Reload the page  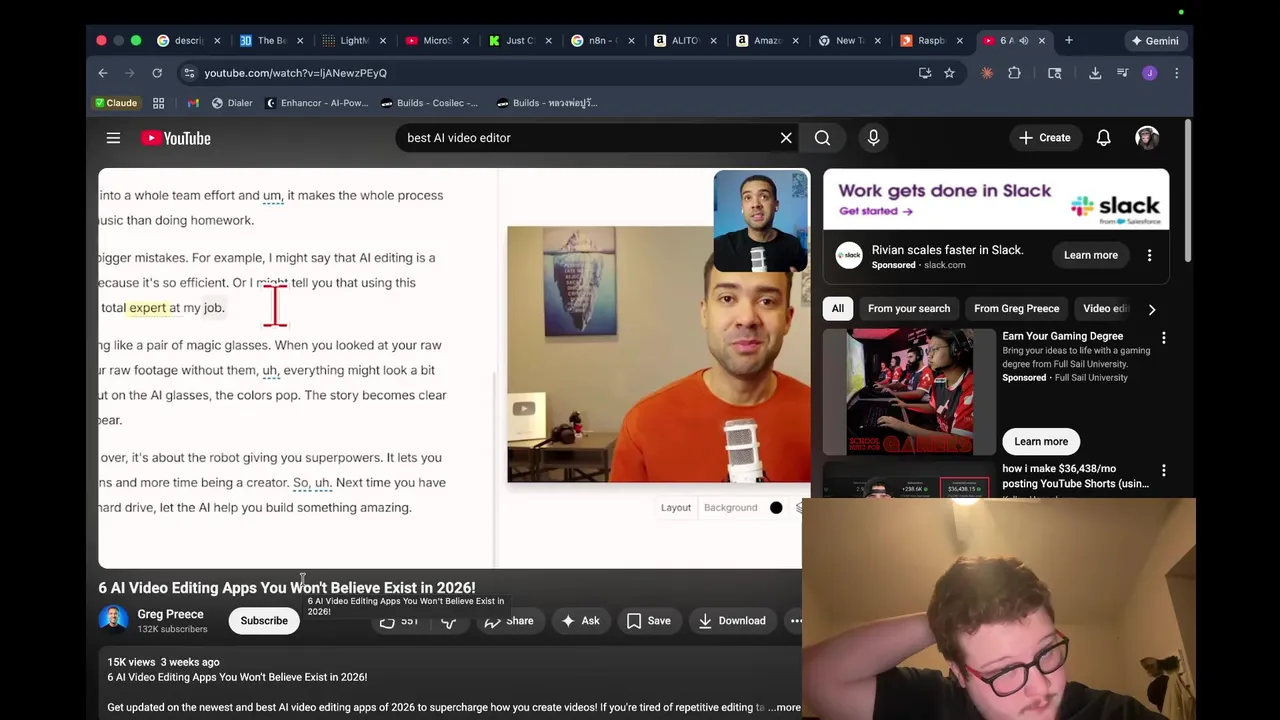(x=157, y=73)
